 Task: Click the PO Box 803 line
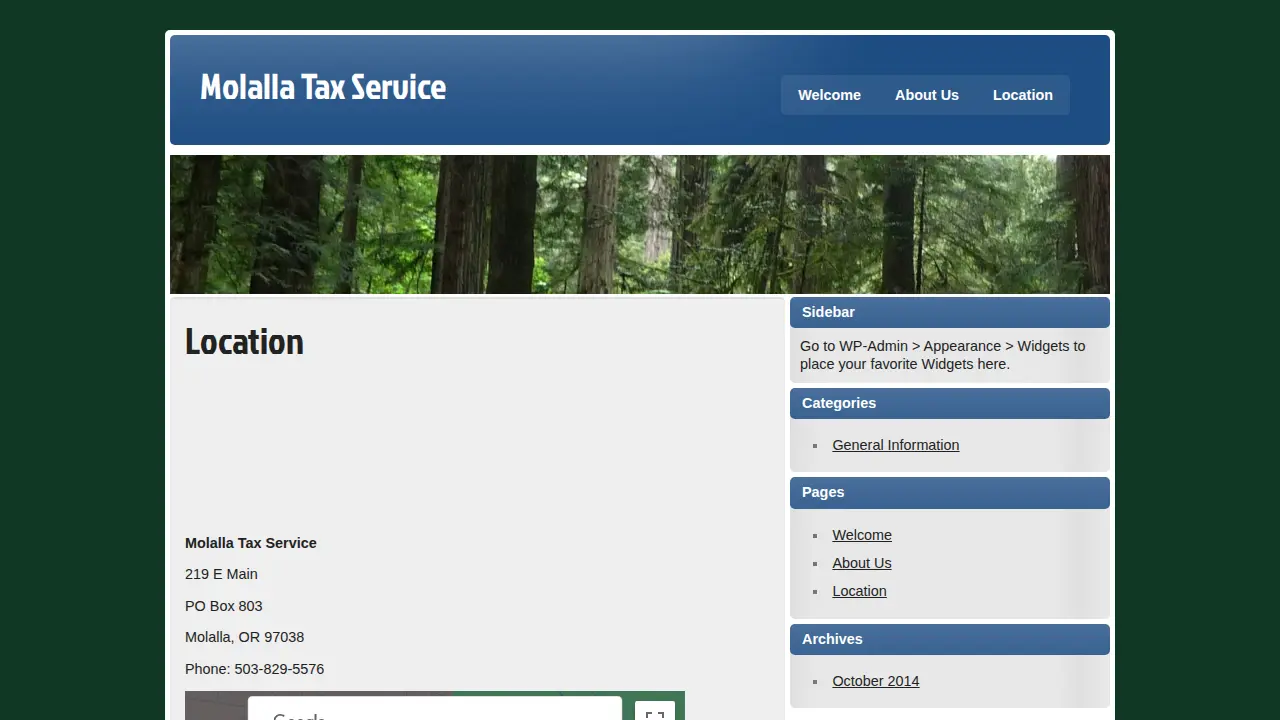click(x=224, y=606)
